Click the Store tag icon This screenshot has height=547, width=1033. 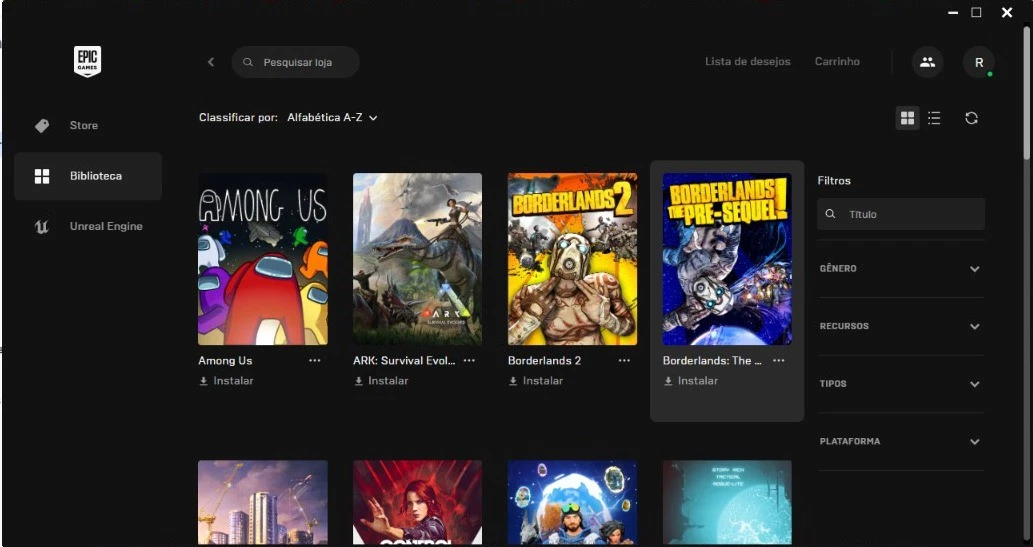[x=42, y=125]
